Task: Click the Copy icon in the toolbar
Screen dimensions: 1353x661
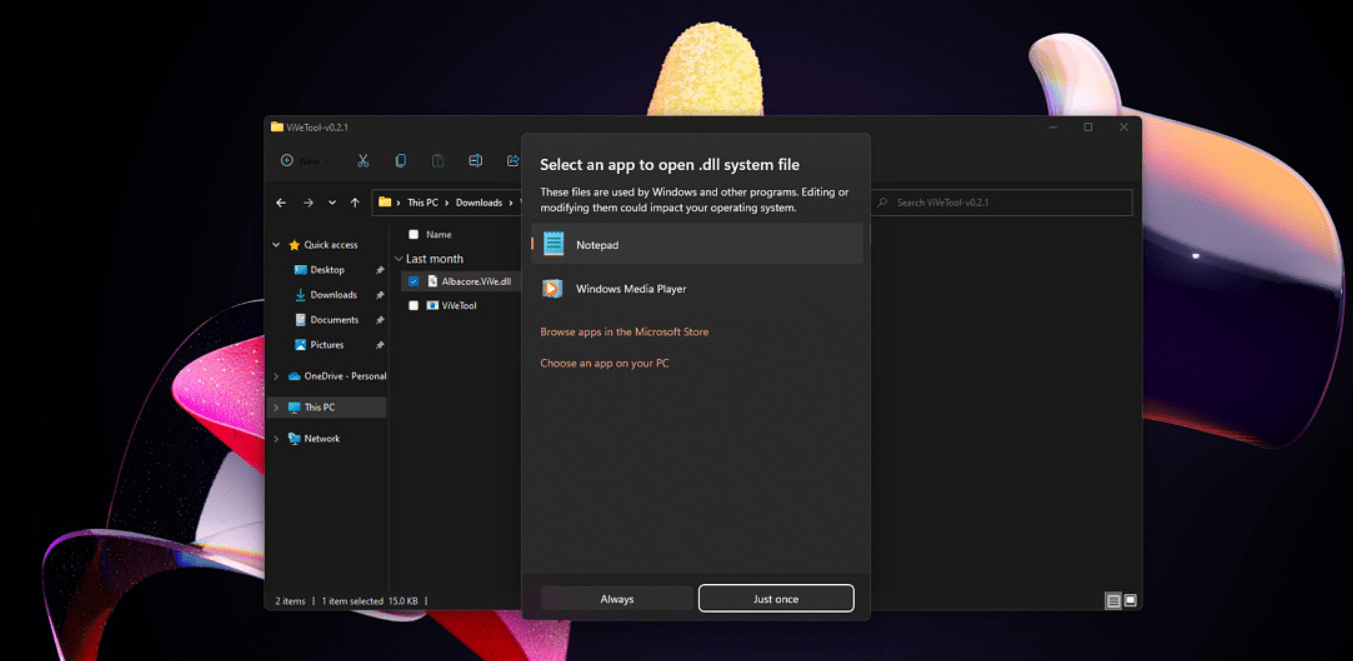Action: (400, 160)
